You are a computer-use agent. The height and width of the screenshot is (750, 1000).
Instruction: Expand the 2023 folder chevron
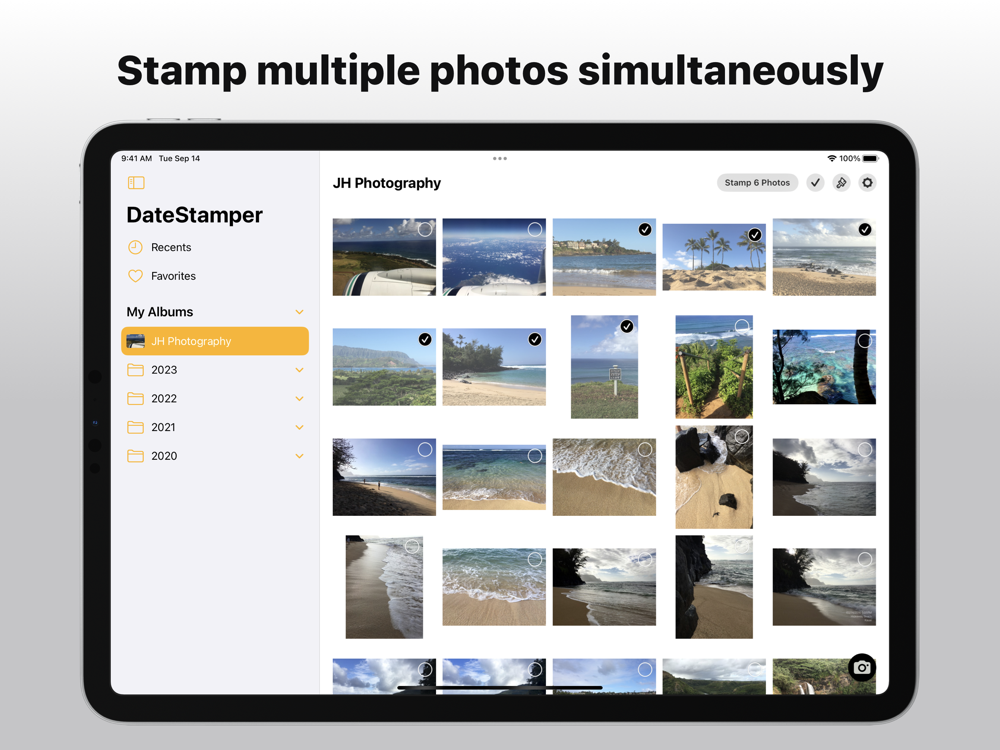click(x=299, y=370)
